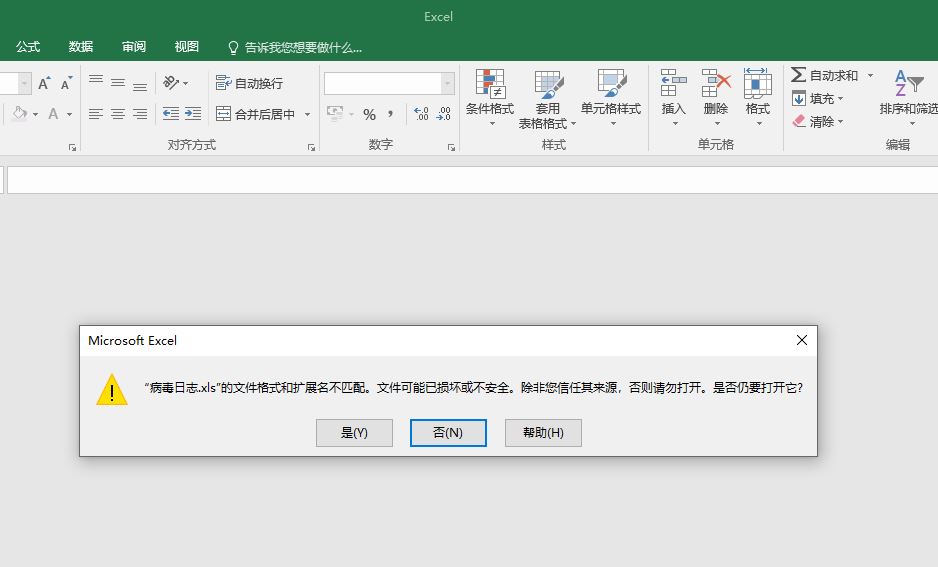Decrease decimal places
This screenshot has height=567, width=938.
(443, 114)
